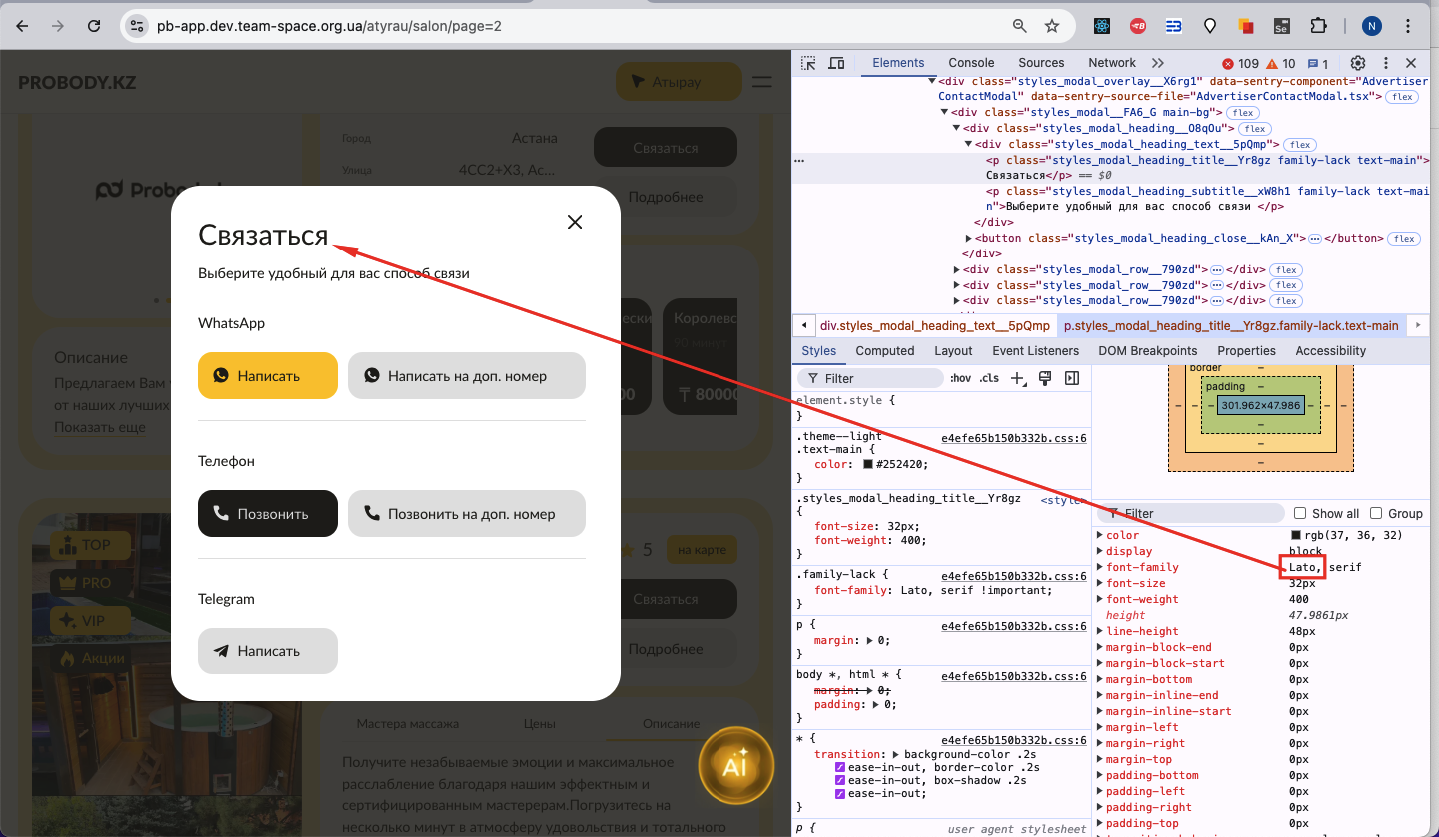The height and width of the screenshot is (837, 1439).
Task: Open DevTools three-dot customize menu
Action: (1386, 63)
